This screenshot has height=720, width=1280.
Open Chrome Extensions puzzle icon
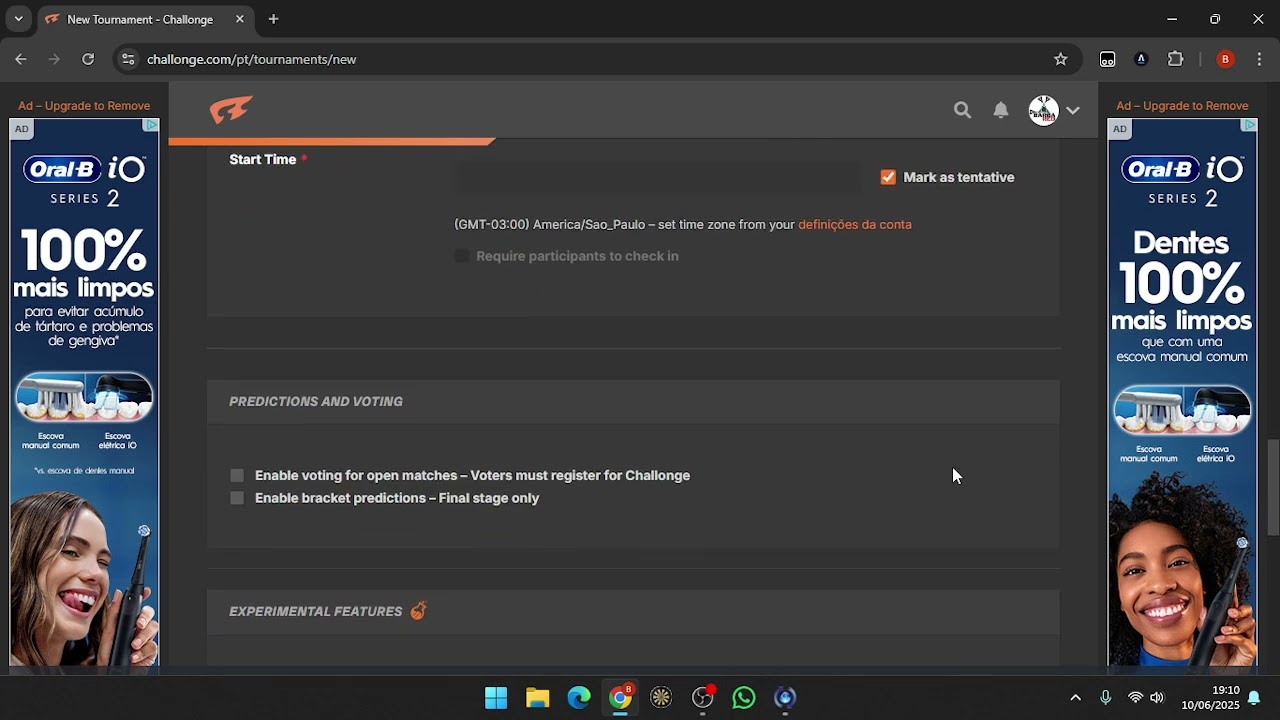(1176, 59)
